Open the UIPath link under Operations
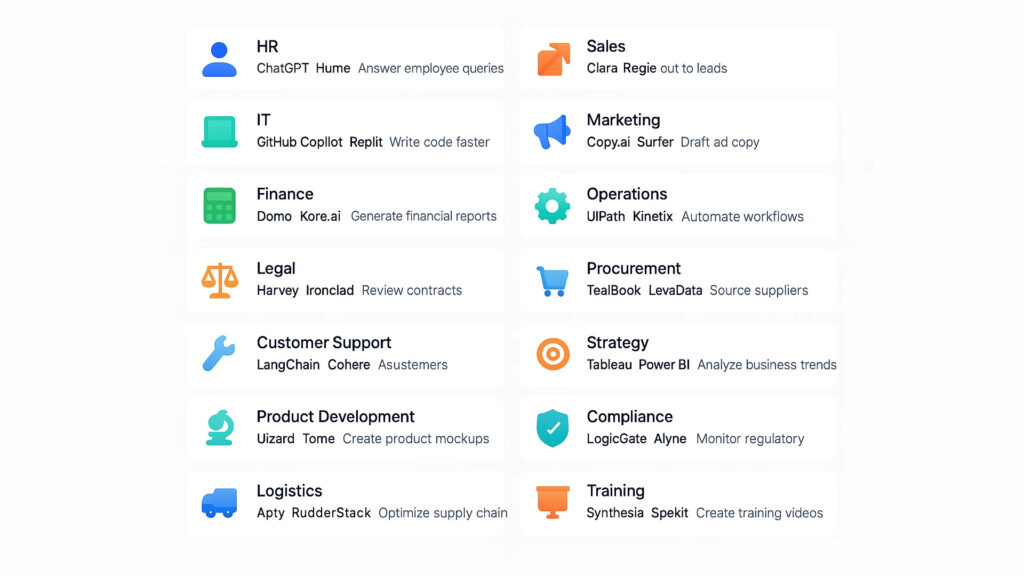Image resolution: width=1024 pixels, height=576 pixels. pyautogui.click(x=605, y=216)
